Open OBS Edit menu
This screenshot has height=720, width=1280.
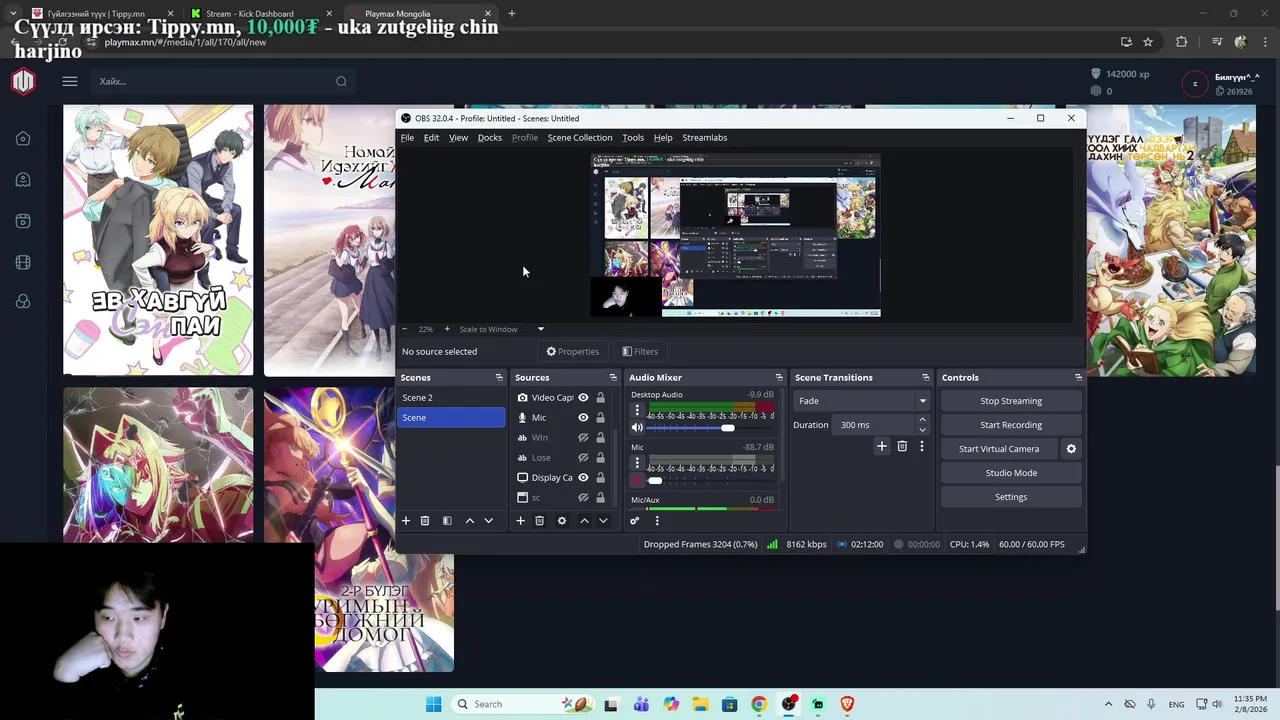point(431,138)
